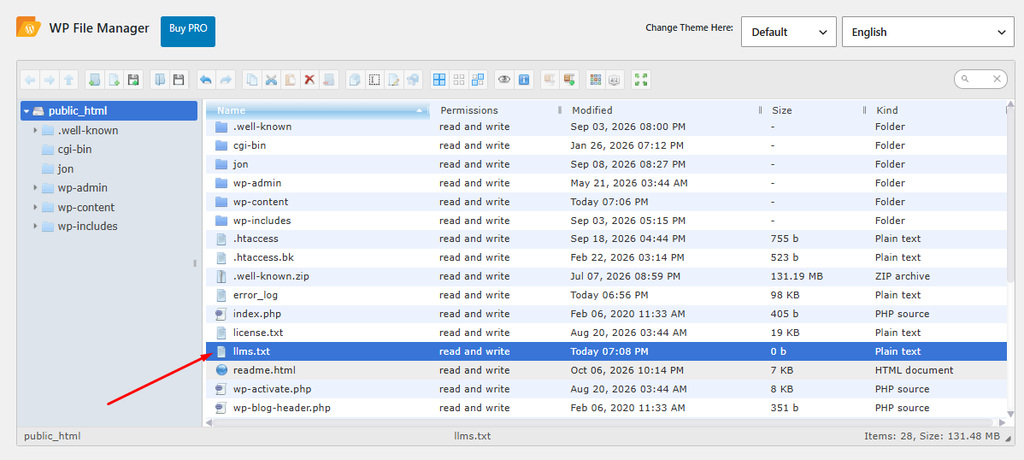The height and width of the screenshot is (460, 1024).
Task: Click the WP File Manager logo icon
Action: click(29, 28)
